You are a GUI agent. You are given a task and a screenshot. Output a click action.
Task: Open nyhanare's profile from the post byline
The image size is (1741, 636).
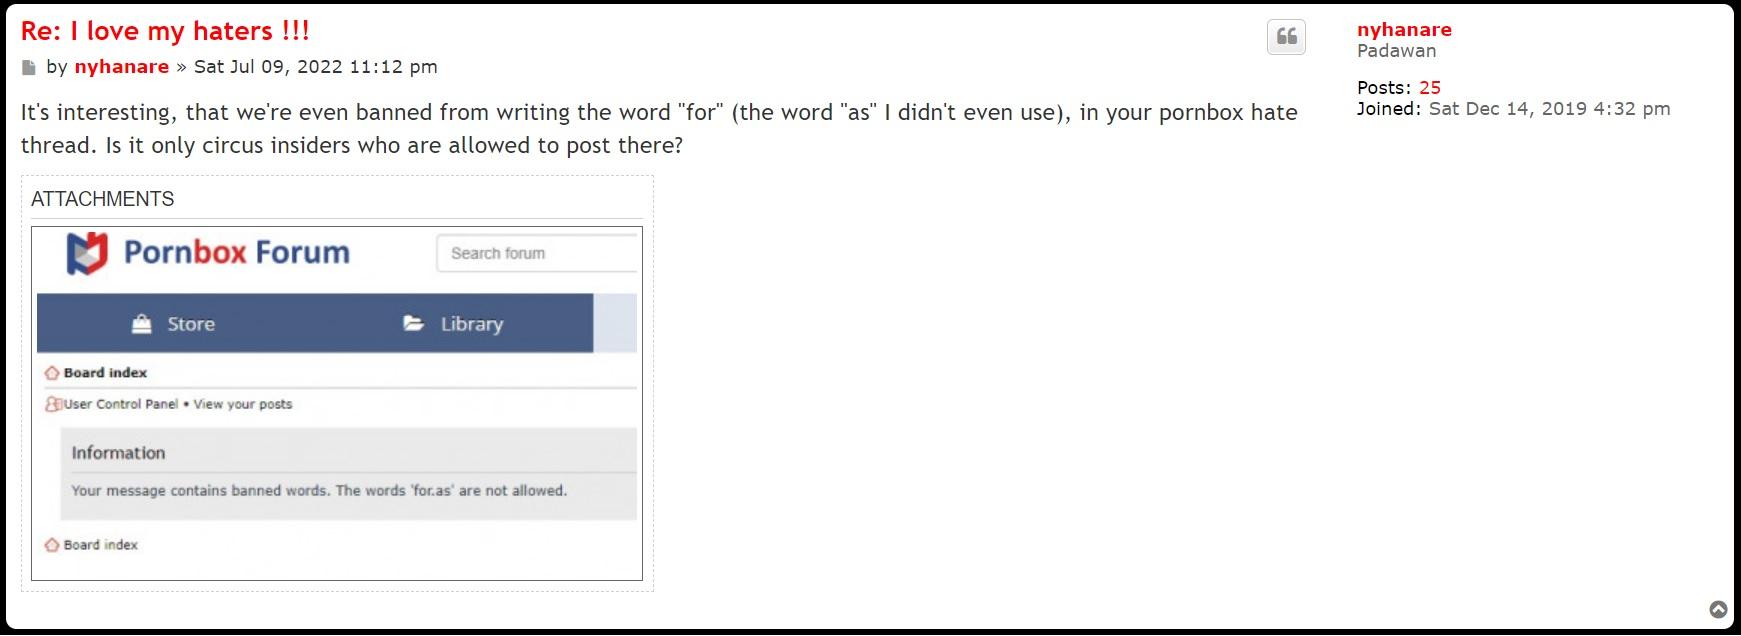pyautogui.click(x=121, y=67)
